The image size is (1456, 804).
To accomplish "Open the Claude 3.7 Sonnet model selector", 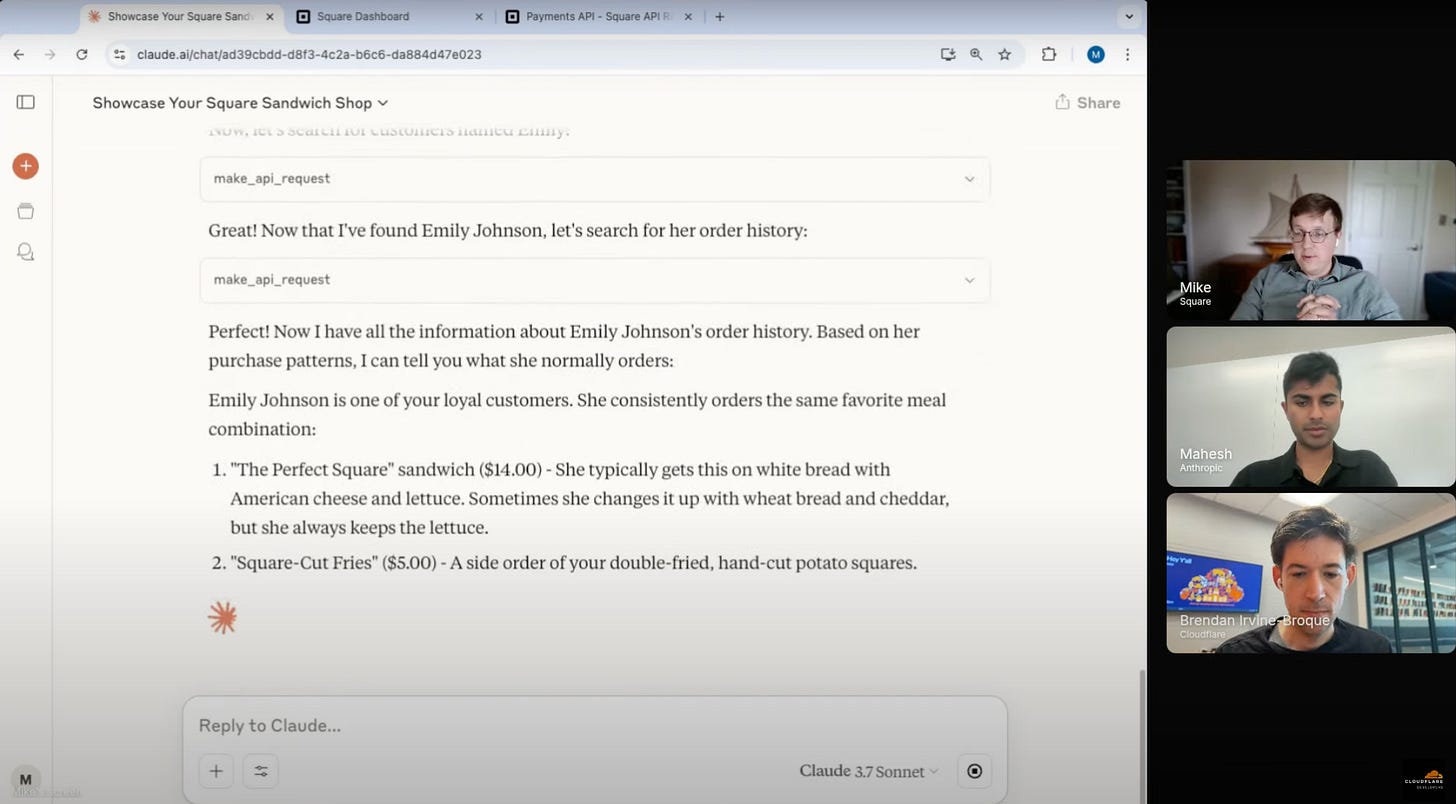I will coord(869,771).
